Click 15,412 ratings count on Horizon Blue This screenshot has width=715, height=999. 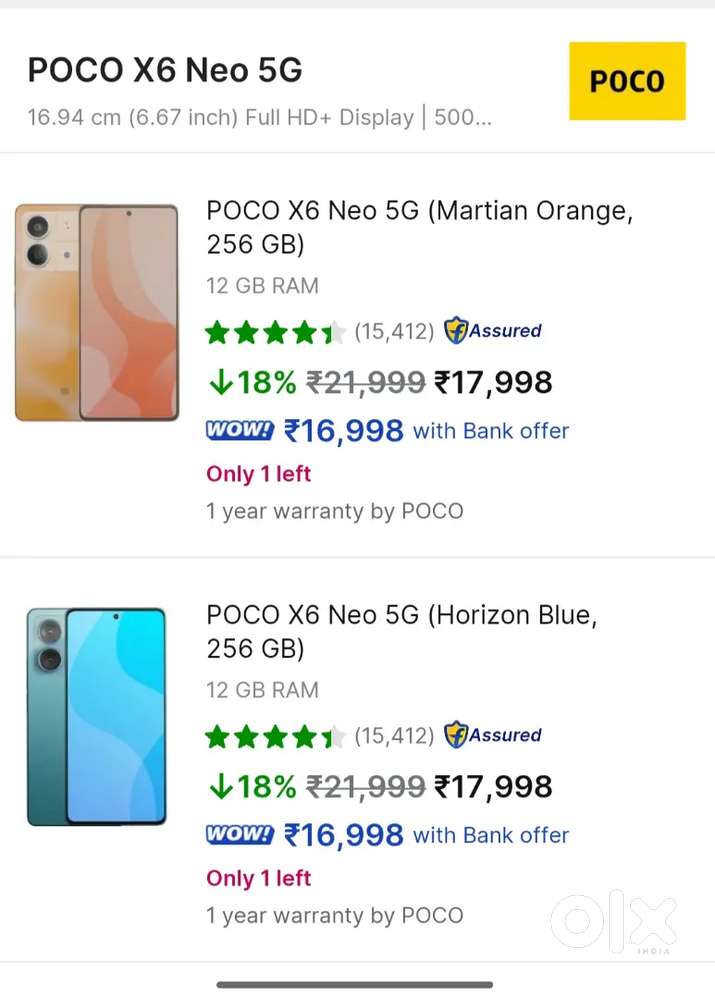pos(394,735)
